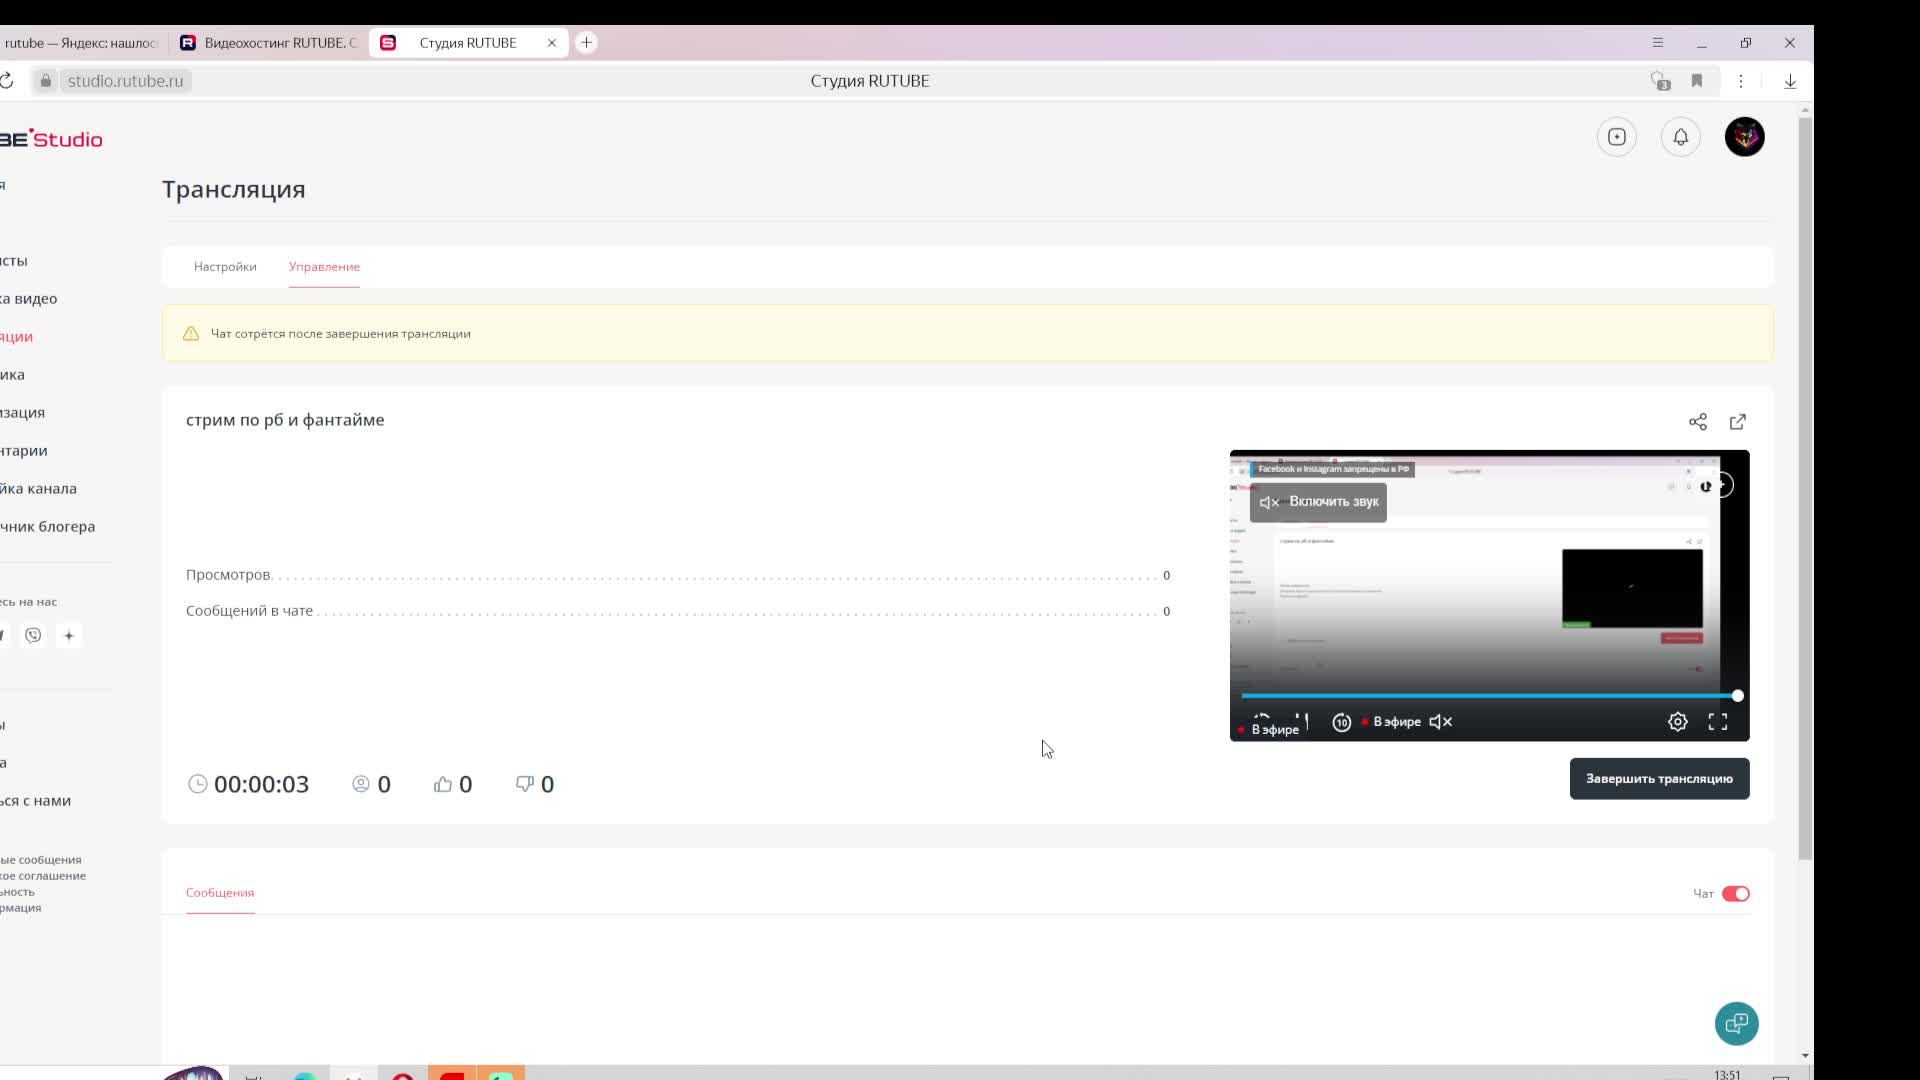Open the notifications bell
The width and height of the screenshot is (1920, 1080).
click(1681, 137)
